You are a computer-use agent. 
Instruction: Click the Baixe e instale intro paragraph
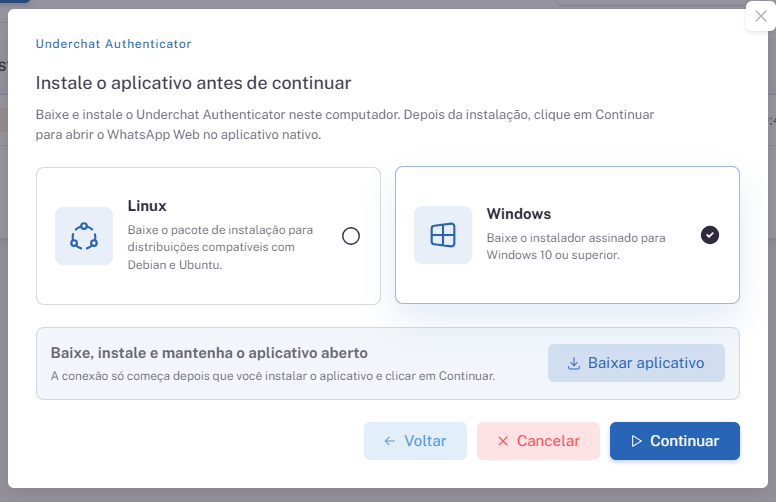tap(345, 124)
